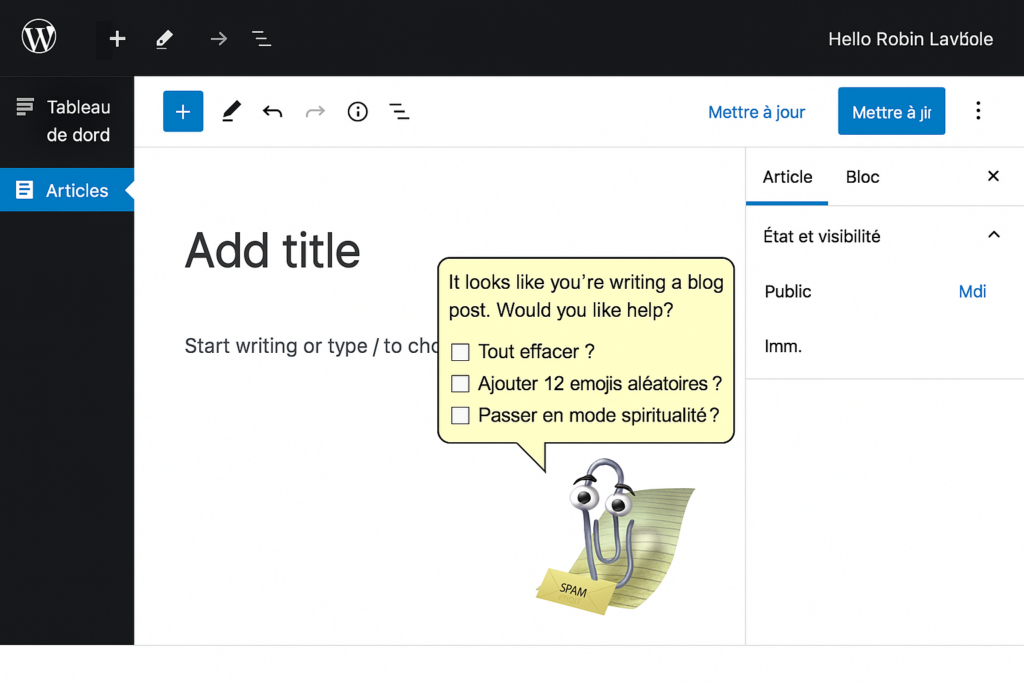Click the blue block inserter plus button
This screenshot has width=1024, height=683.
183,112
